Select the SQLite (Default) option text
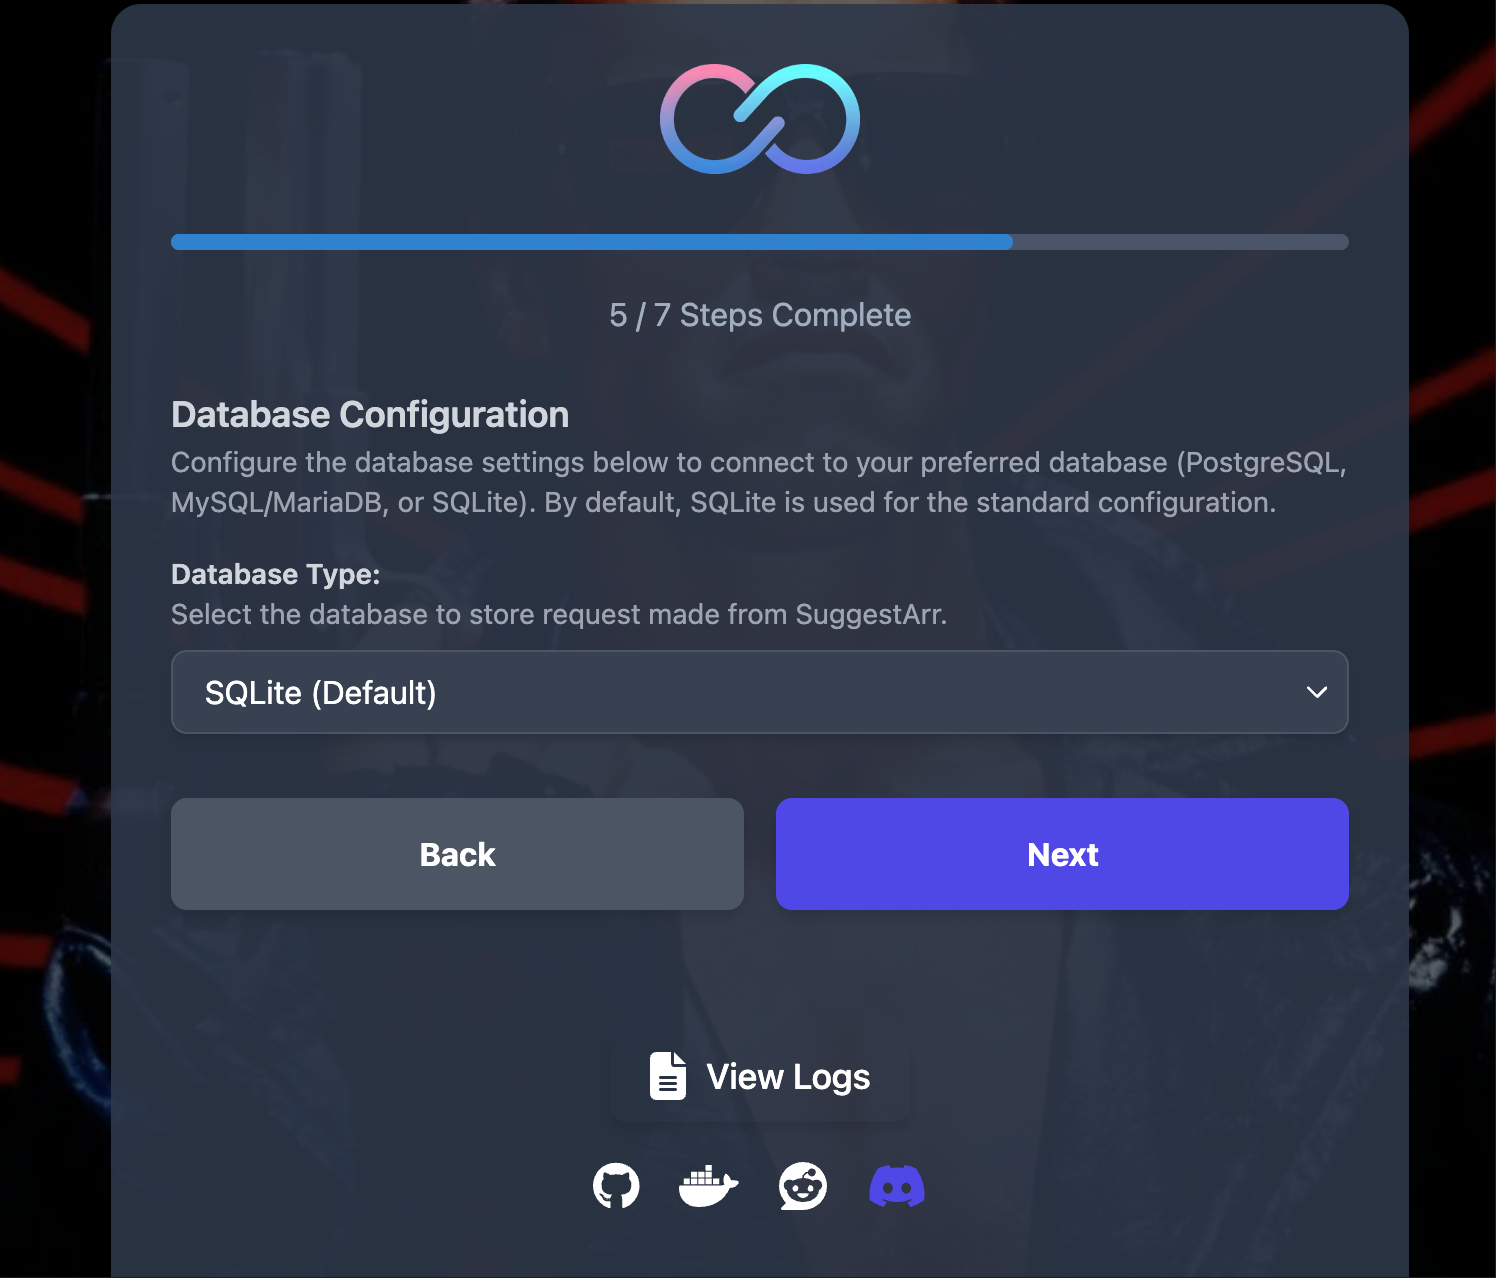The width and height of the screenshot is (1496, 1278). (321, 693)
